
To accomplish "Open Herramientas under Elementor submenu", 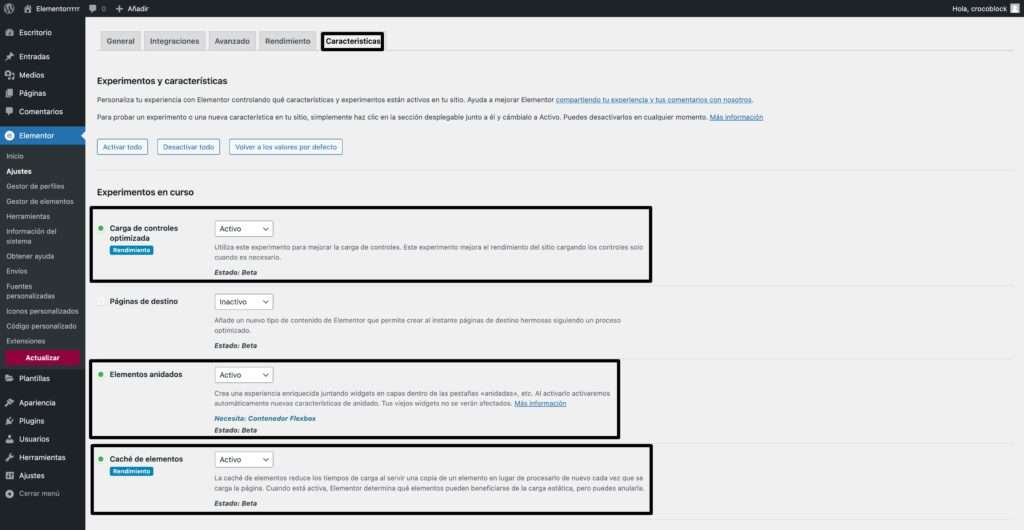I will point(28,217).
